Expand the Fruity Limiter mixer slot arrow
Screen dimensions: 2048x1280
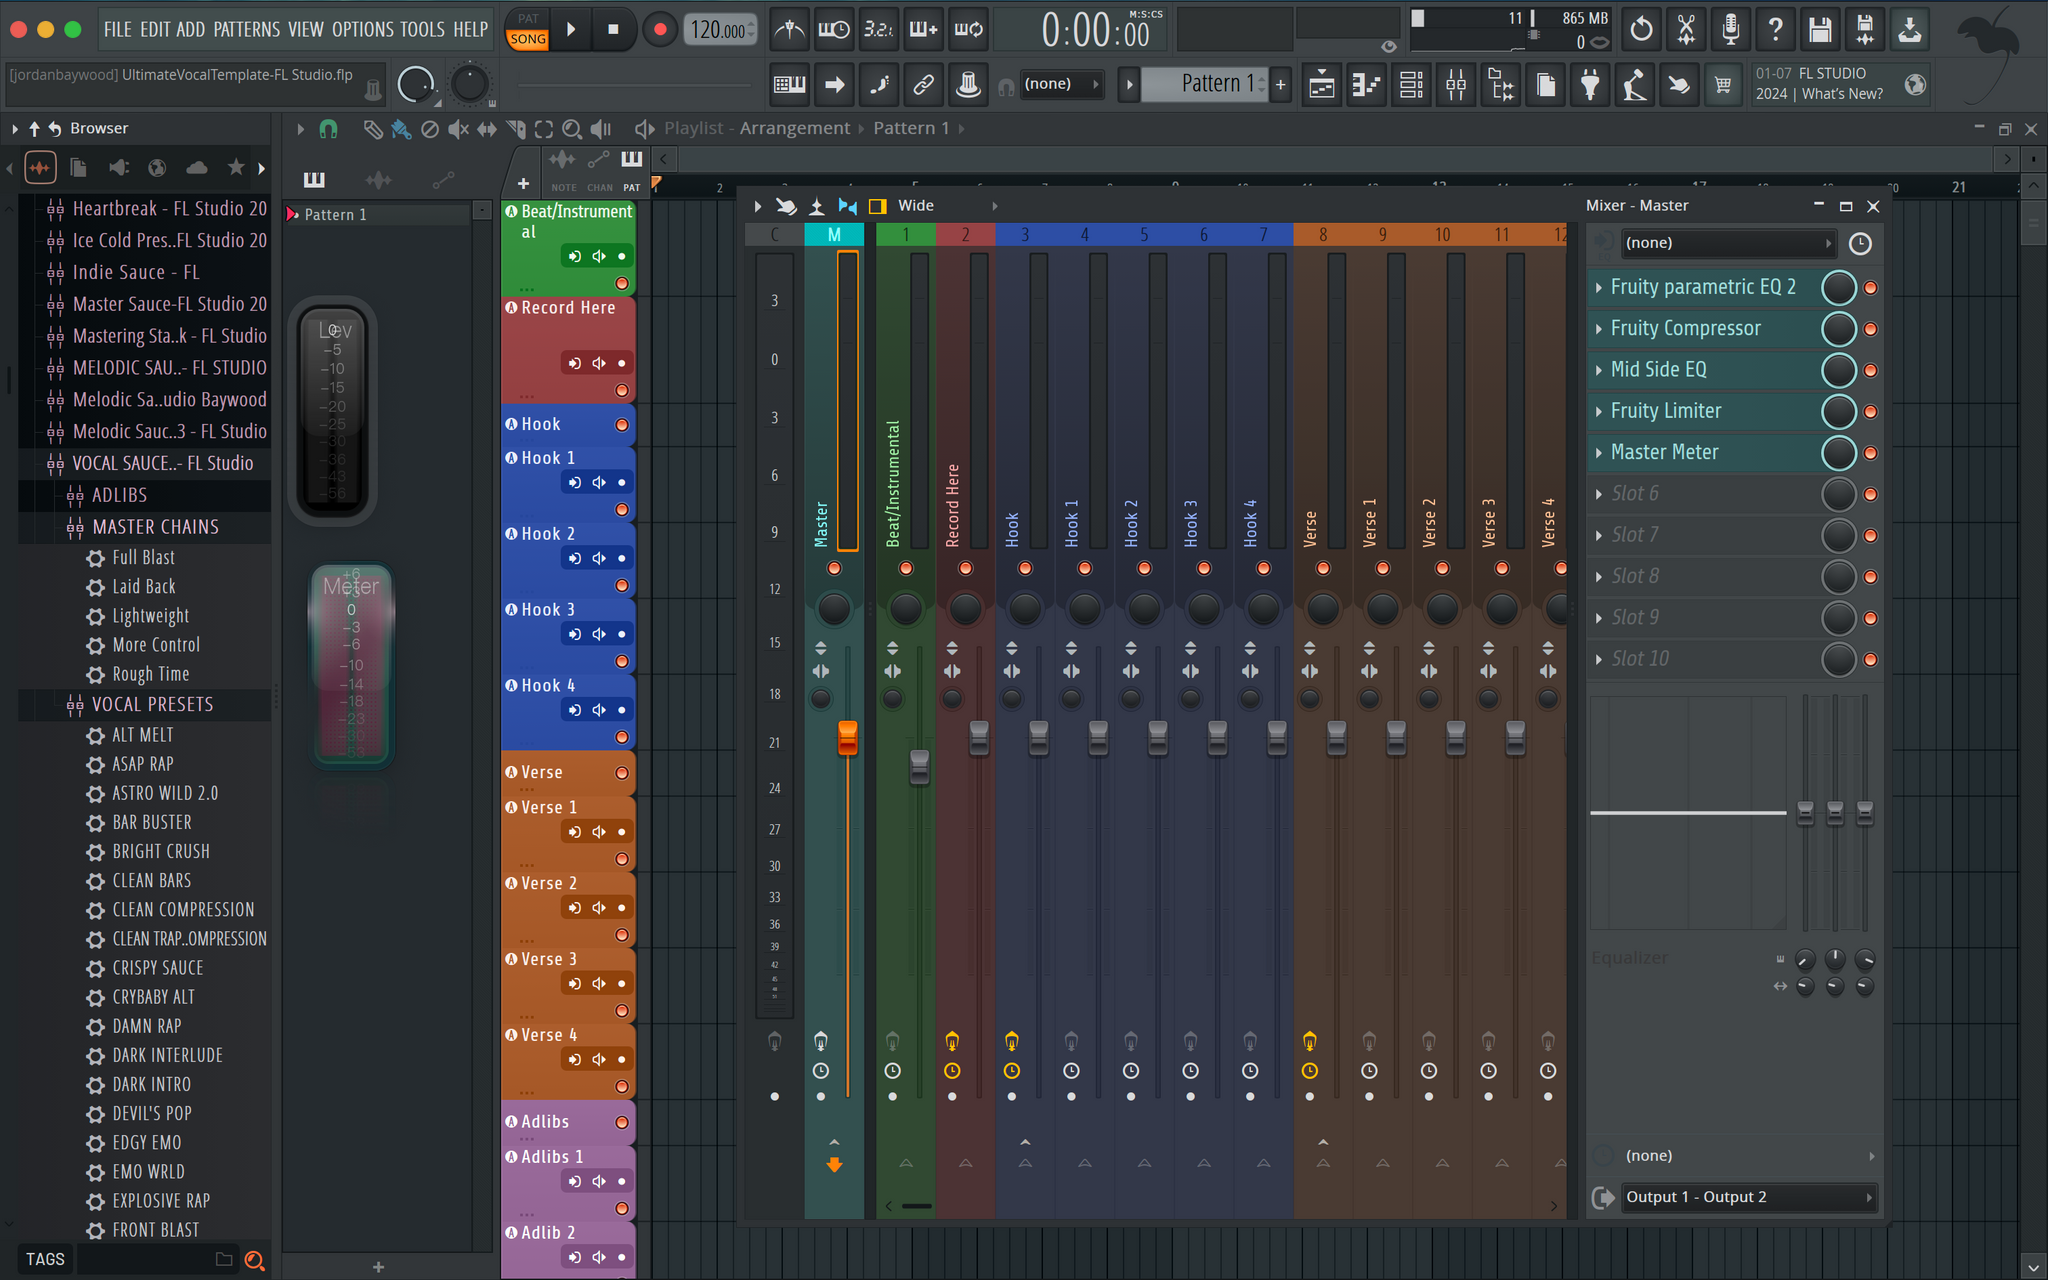1599,411
